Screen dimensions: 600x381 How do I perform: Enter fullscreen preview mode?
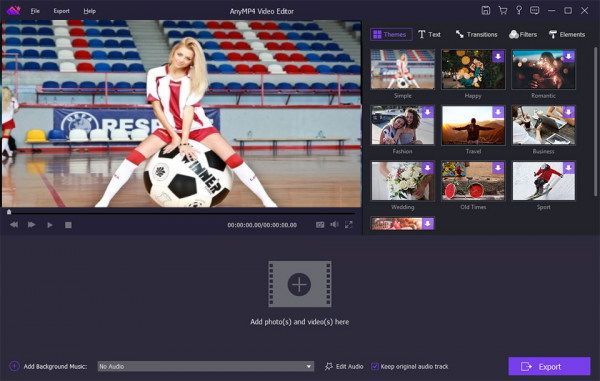(x=349, y=225)
